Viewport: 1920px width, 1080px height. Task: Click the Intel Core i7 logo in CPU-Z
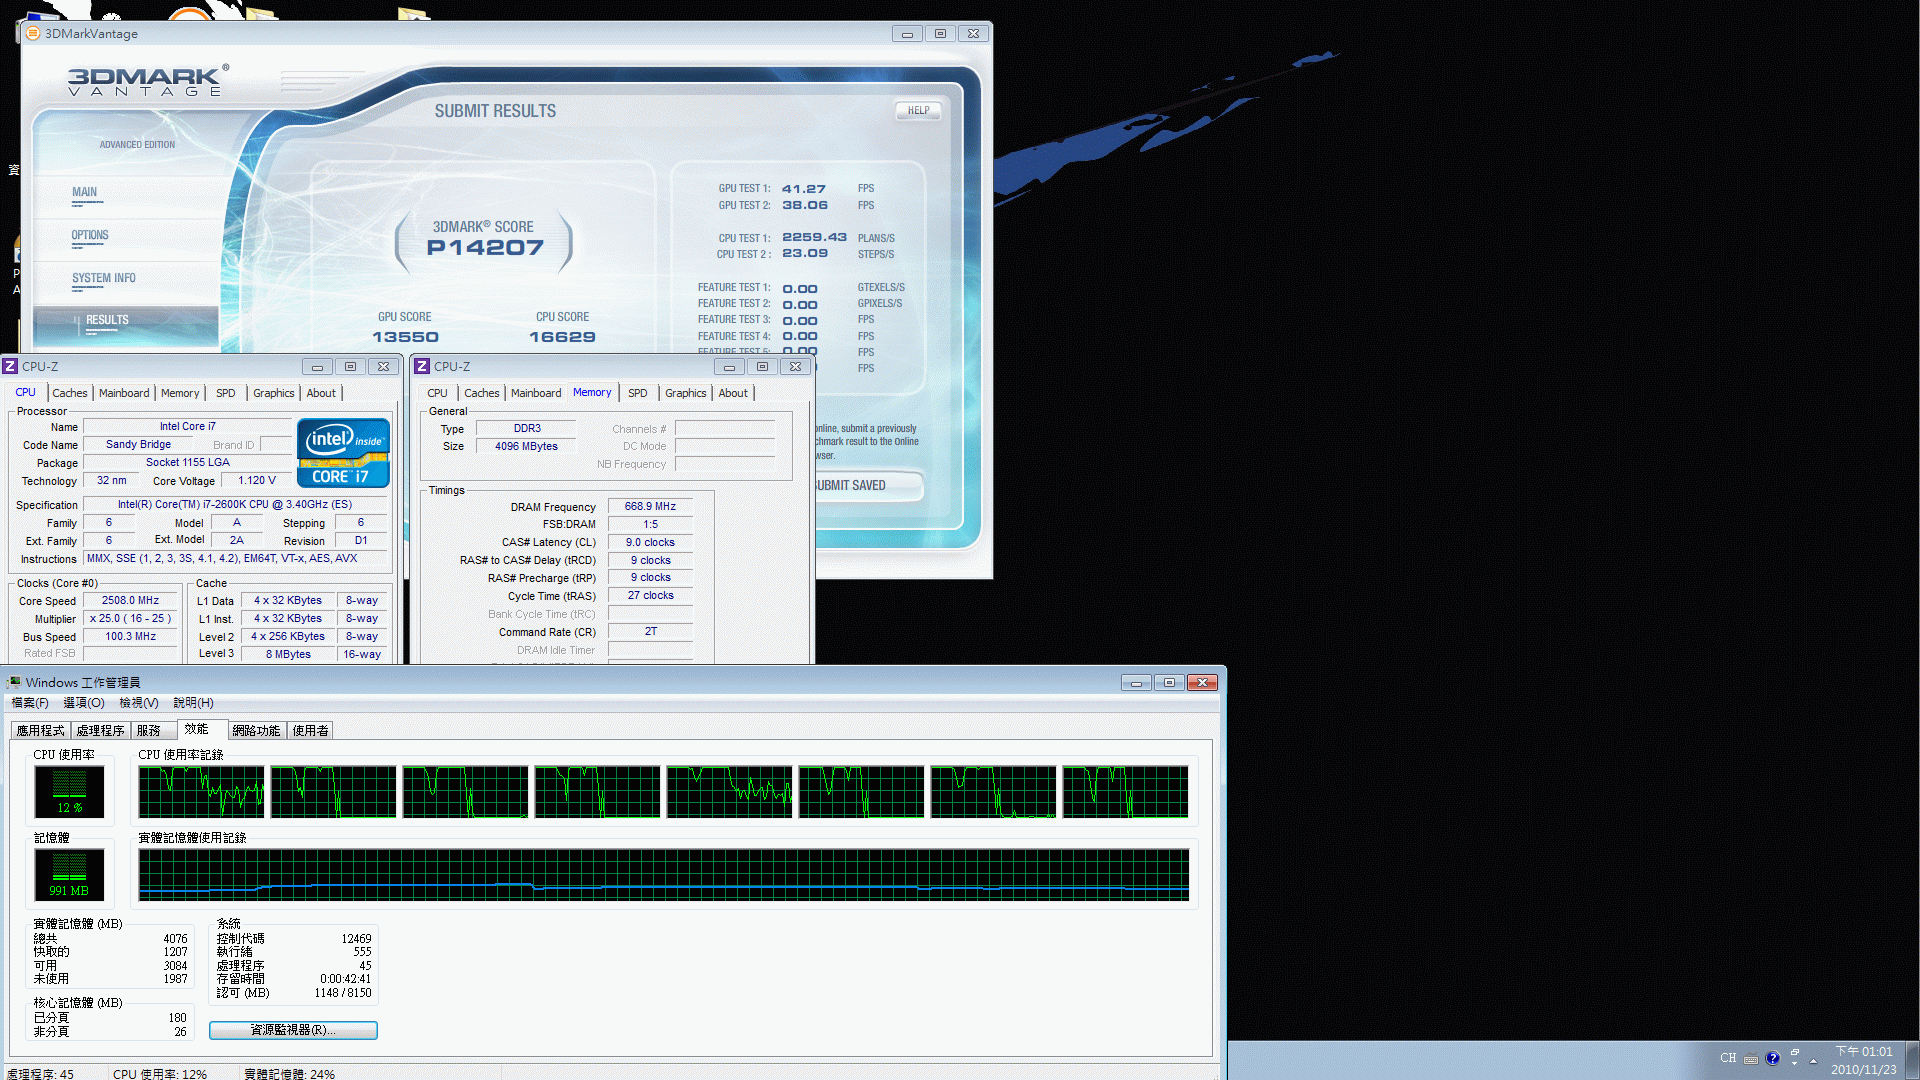click(x=343, y=453)
